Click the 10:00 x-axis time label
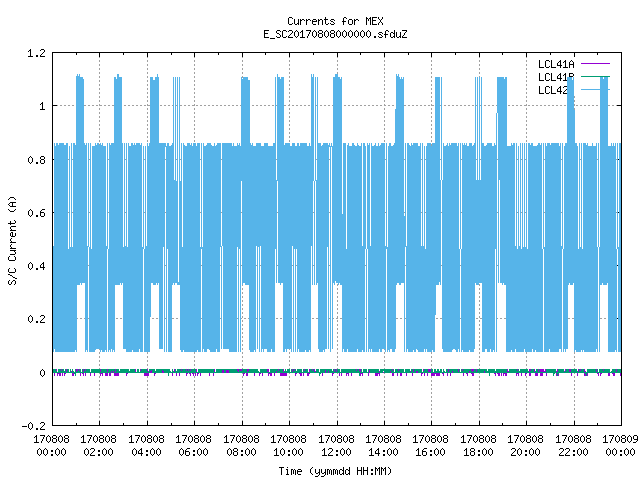Image resolution: width=640 pixels, height=480 pixels. tap(288, 453)
